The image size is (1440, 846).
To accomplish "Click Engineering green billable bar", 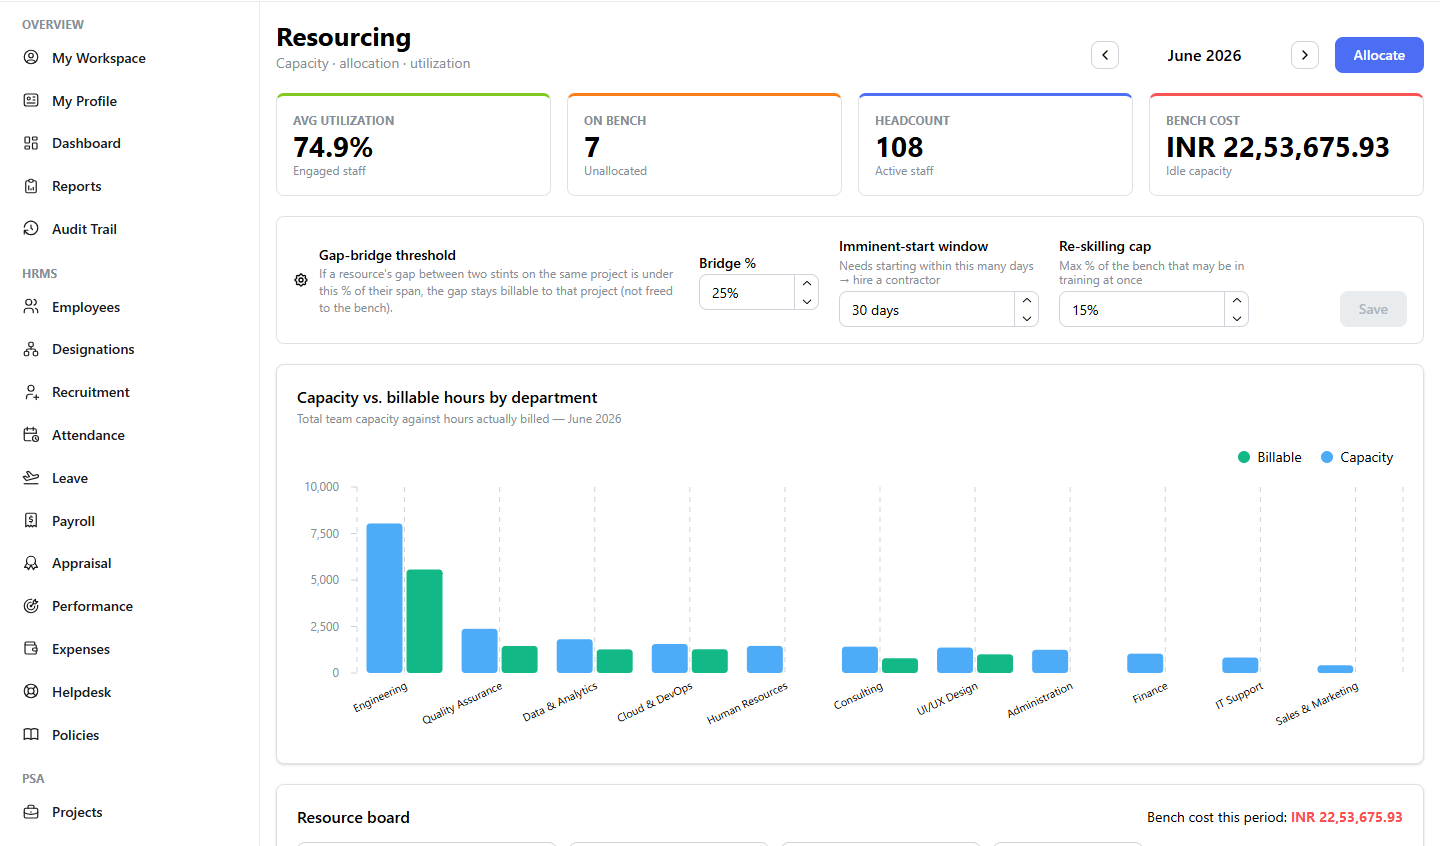I will tap(425, 621).
